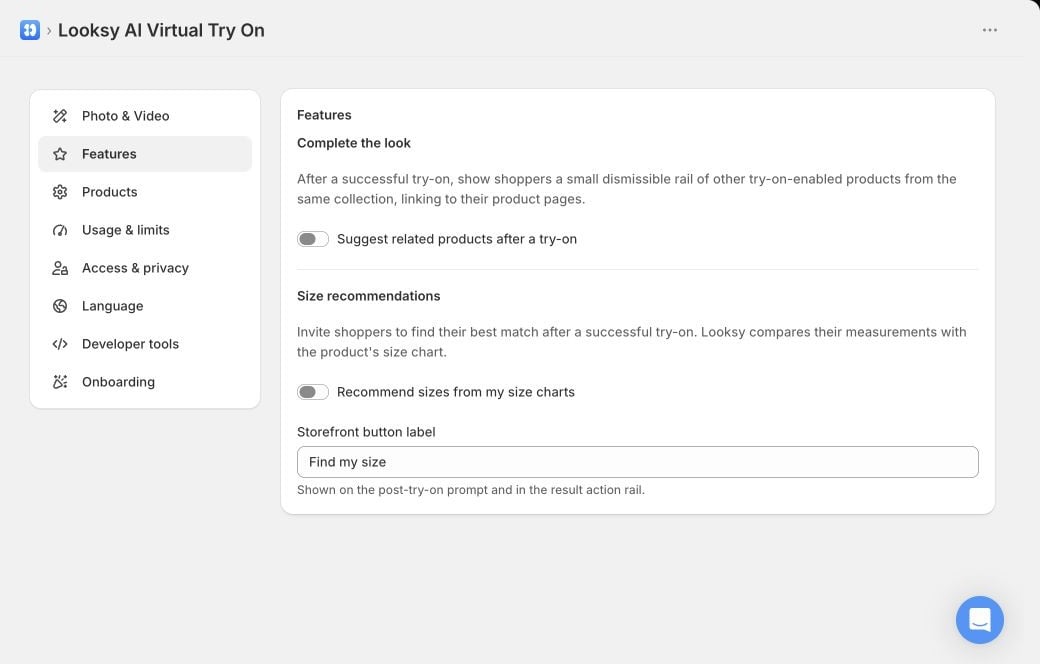
Task: Click the Size recommendations heading
Action: [369, 296]
